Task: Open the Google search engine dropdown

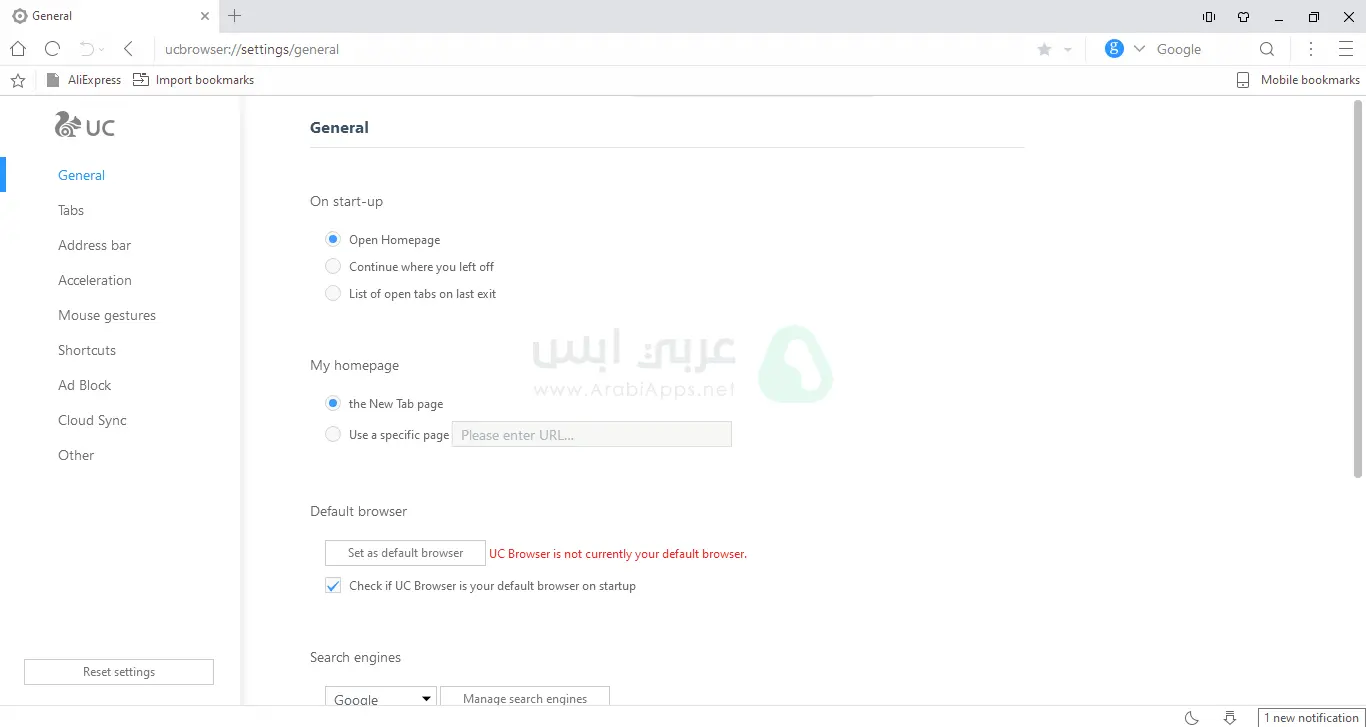Action: click(380, 699)
